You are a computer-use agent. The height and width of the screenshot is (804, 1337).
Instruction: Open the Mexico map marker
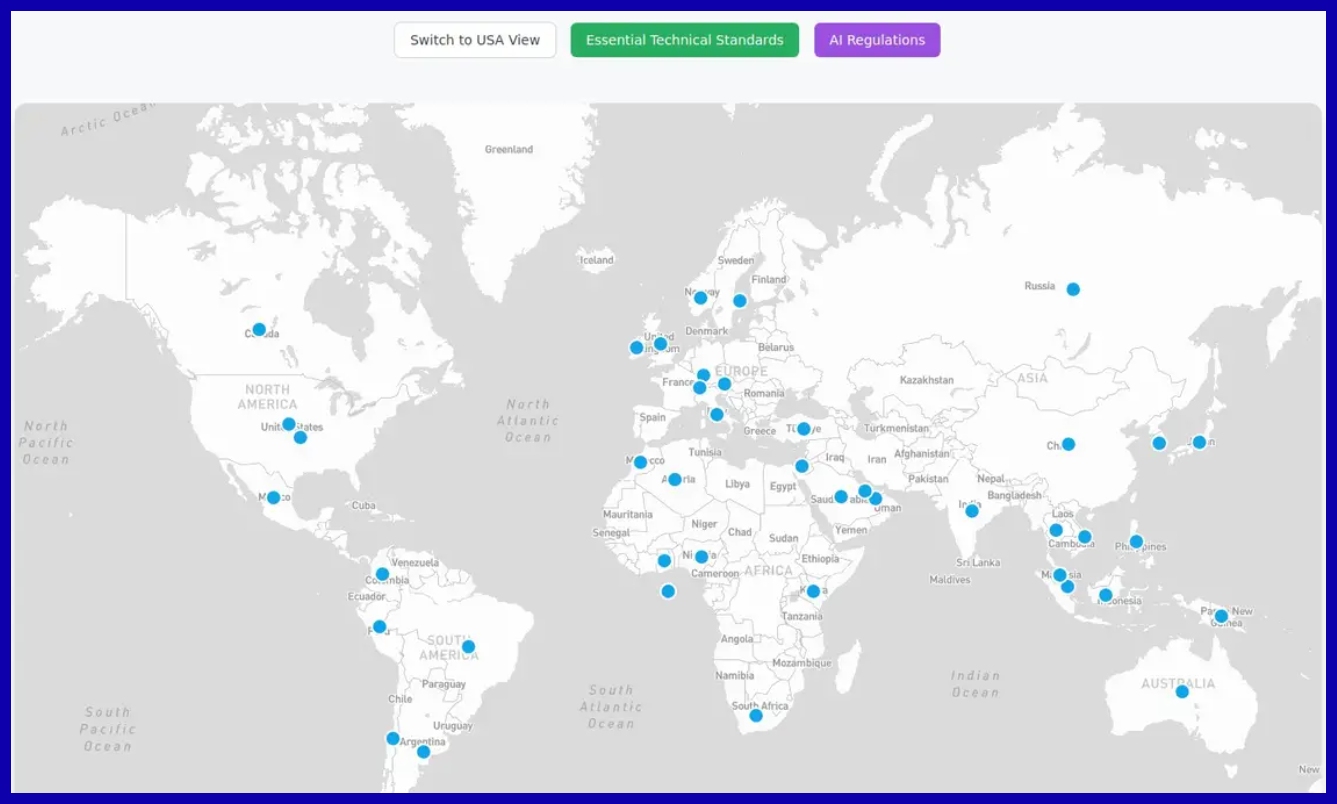coord(273,498)
